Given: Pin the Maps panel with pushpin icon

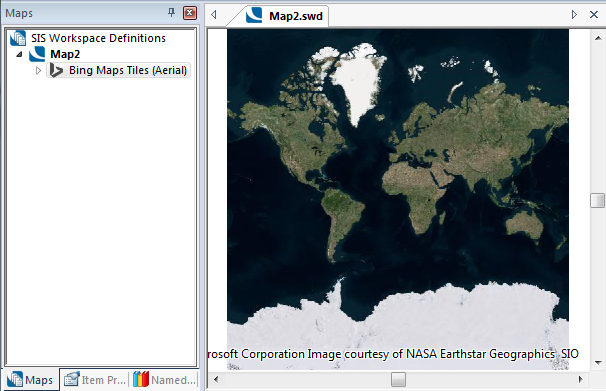Looking at the screenshot, I should [x=171, y=13].
